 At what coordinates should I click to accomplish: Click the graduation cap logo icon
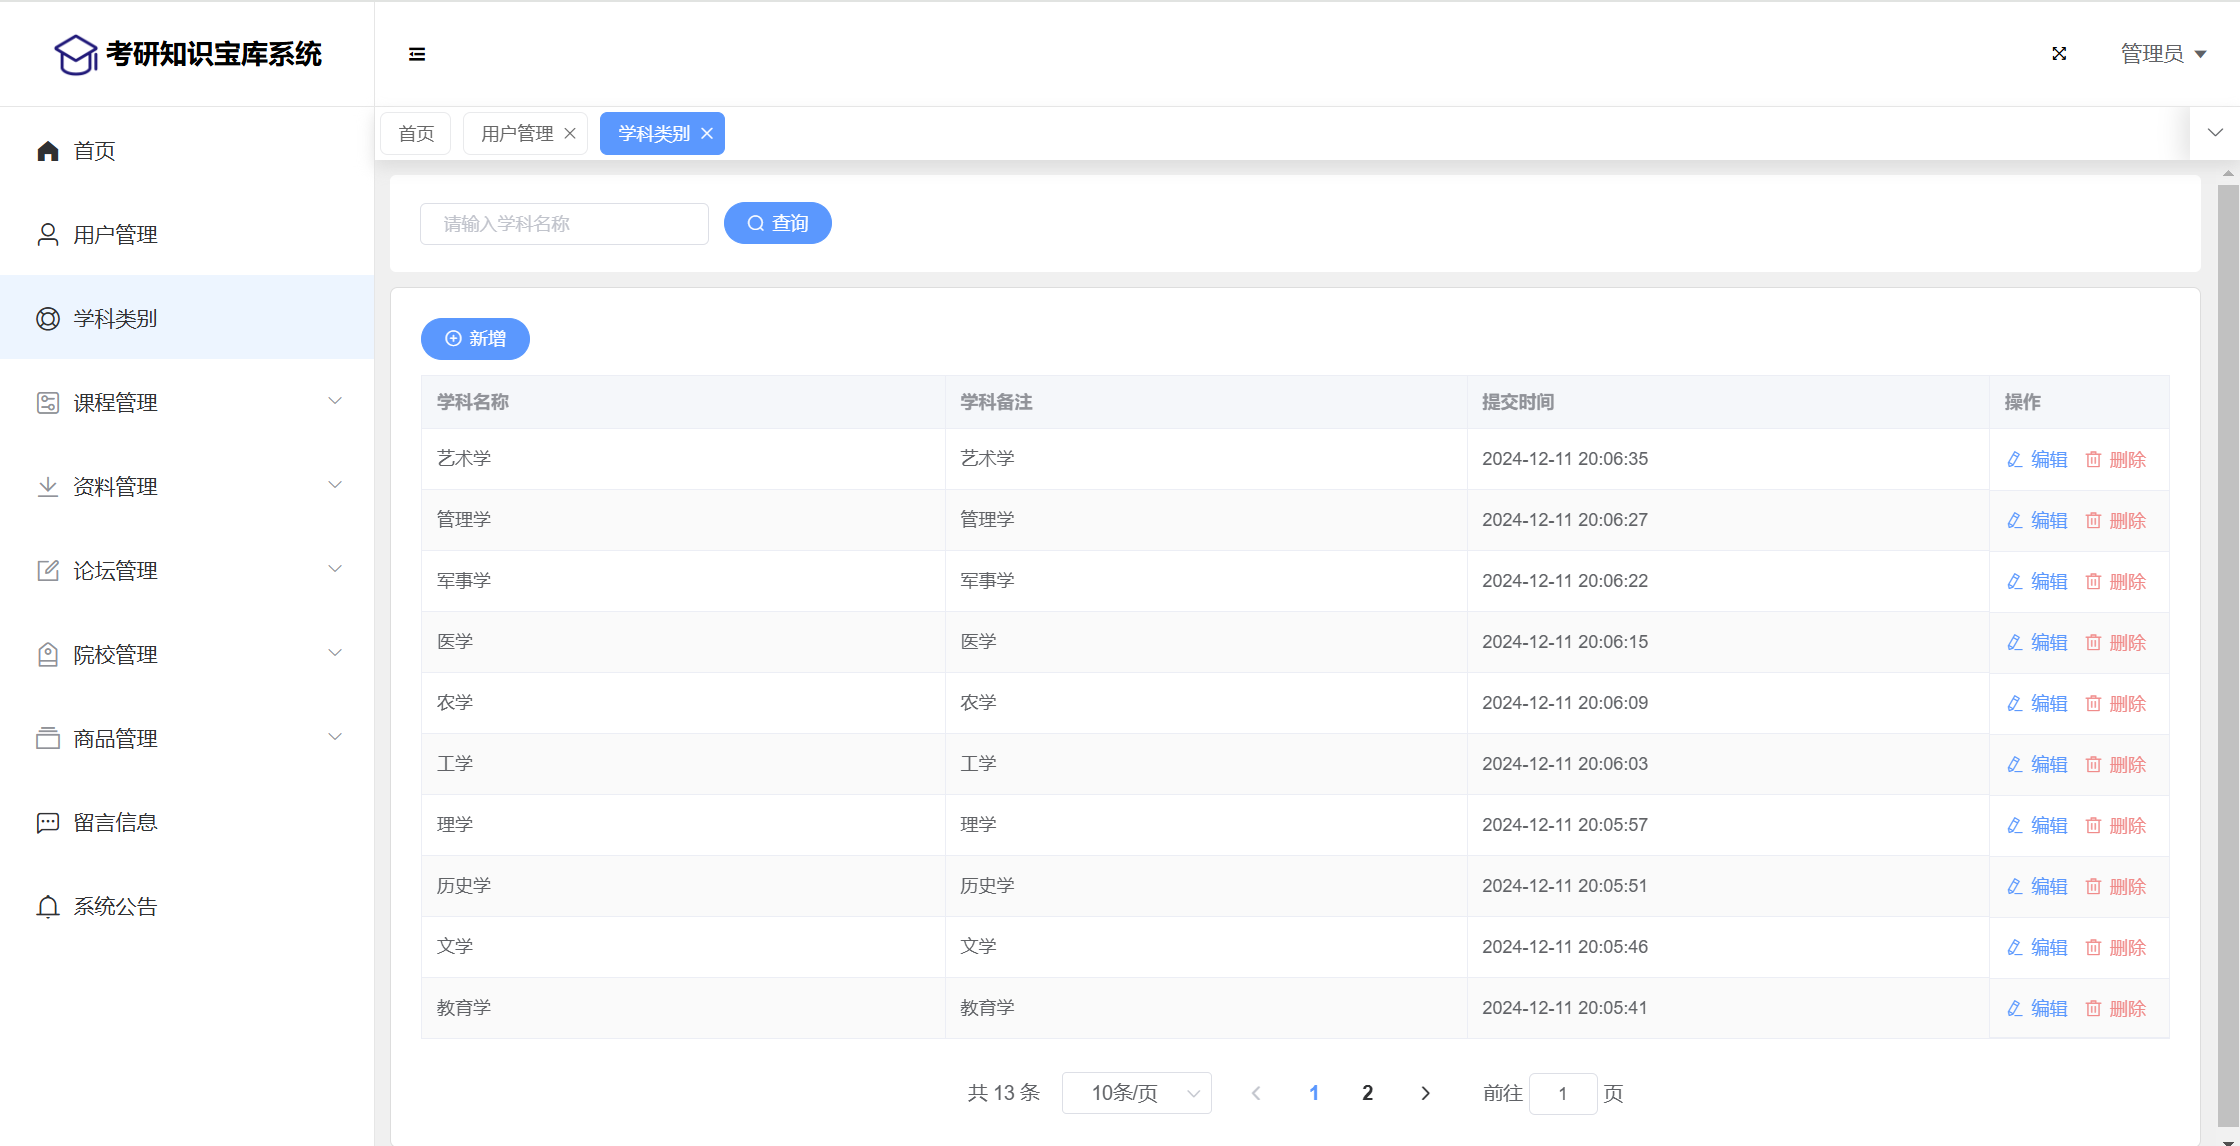tap(76, 55)
